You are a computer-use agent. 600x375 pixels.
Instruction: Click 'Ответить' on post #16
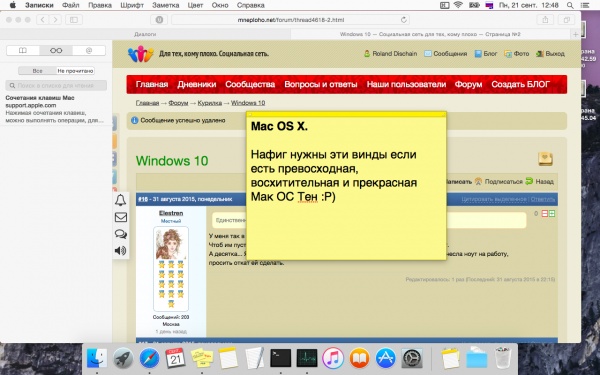click(x=543, y=199)
